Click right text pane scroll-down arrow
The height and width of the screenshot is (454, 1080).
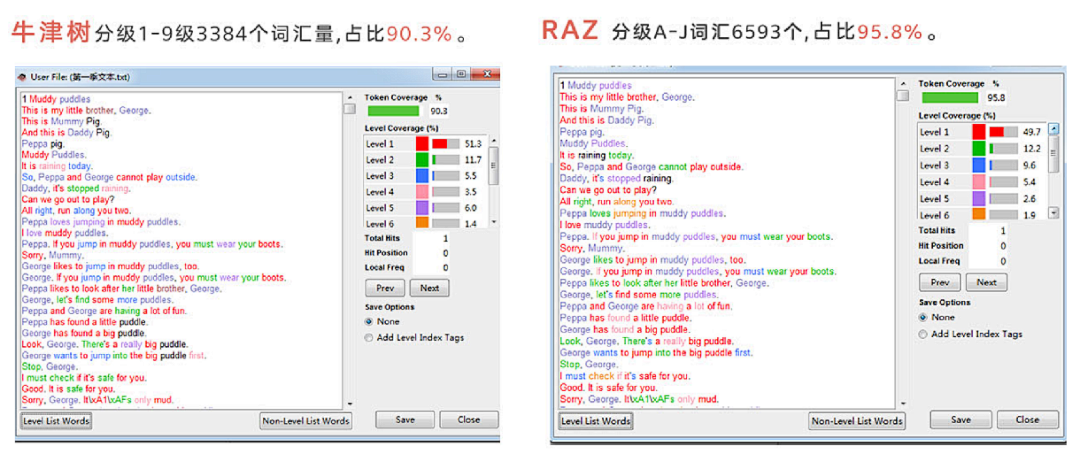(x=902, y=404)
